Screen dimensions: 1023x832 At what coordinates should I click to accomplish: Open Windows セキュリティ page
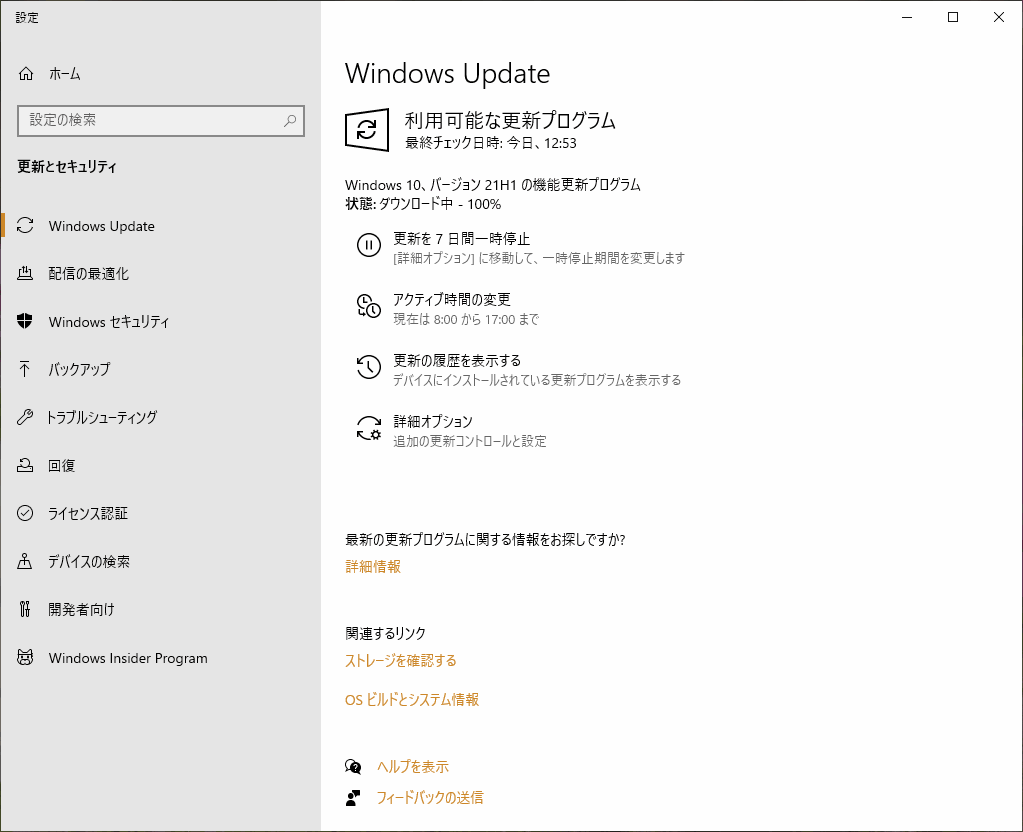point(160,322)
